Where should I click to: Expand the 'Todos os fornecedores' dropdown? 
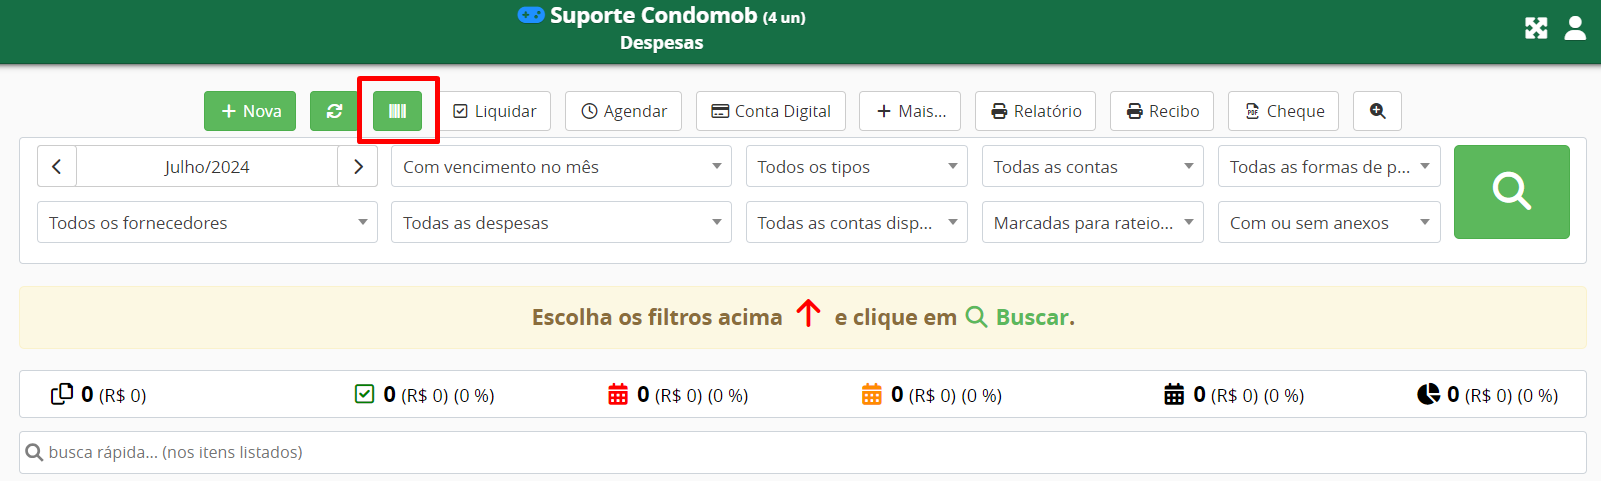pos(207,223)
